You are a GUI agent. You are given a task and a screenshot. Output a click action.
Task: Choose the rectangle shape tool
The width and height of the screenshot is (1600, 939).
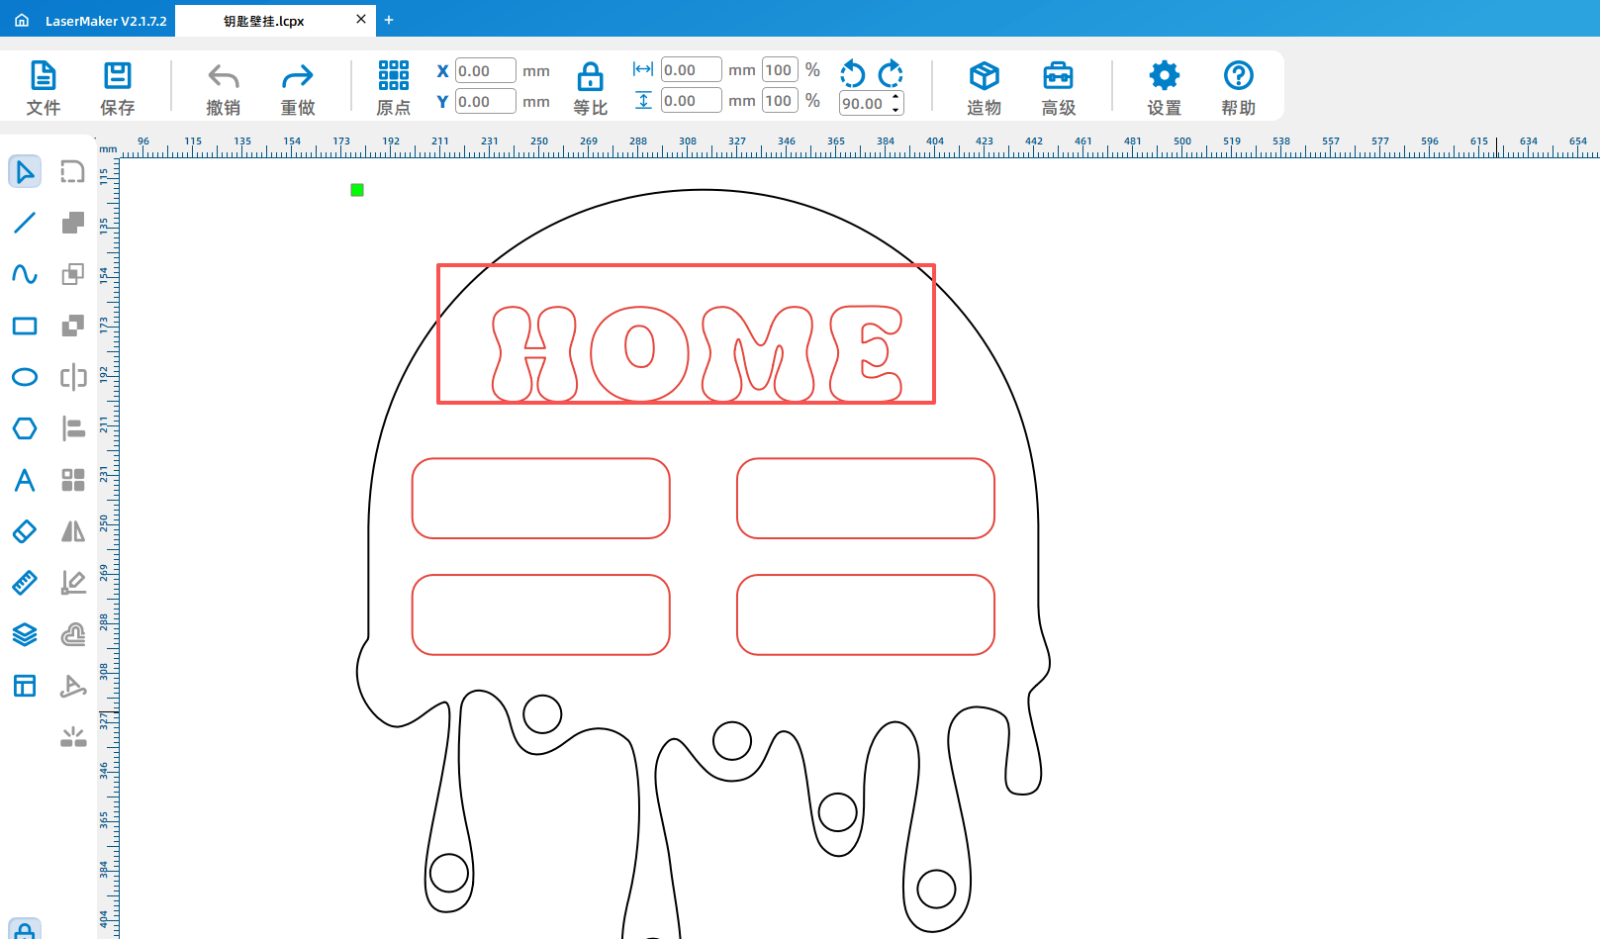[25, 326]
